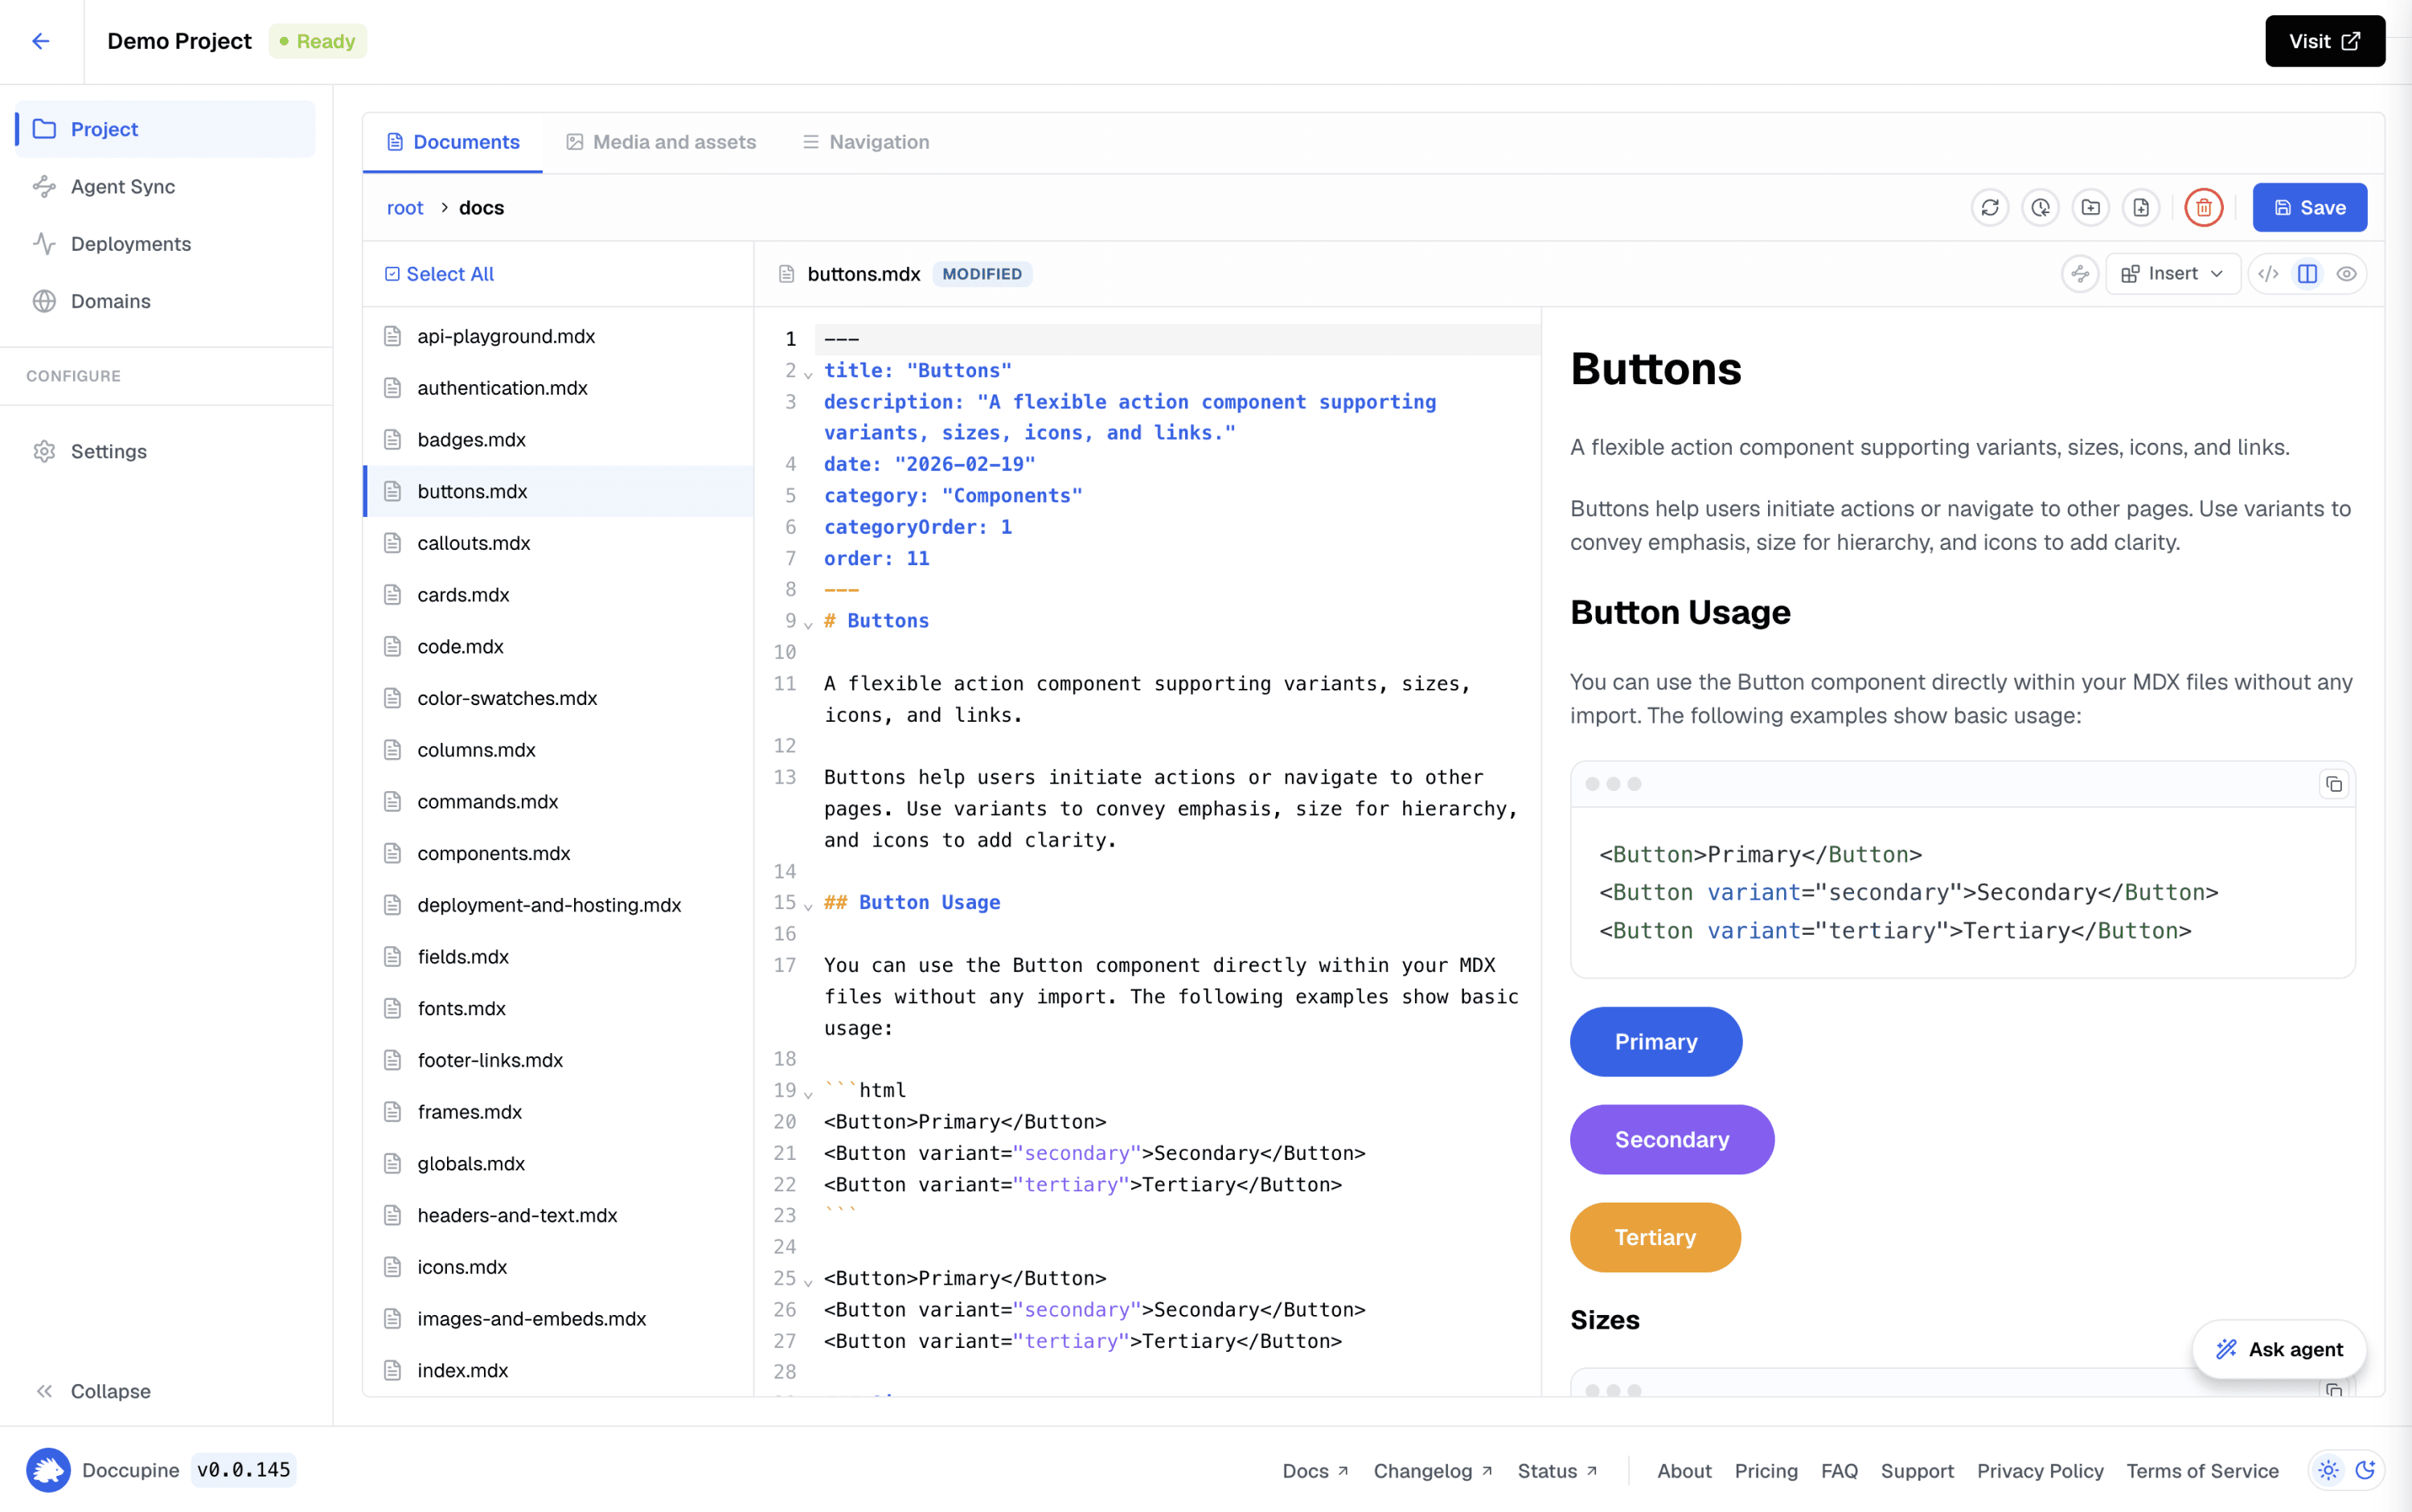Screen dimensions: 2412x1512
Task: Open Settings in the sidebar
Action: coord(165,451)
